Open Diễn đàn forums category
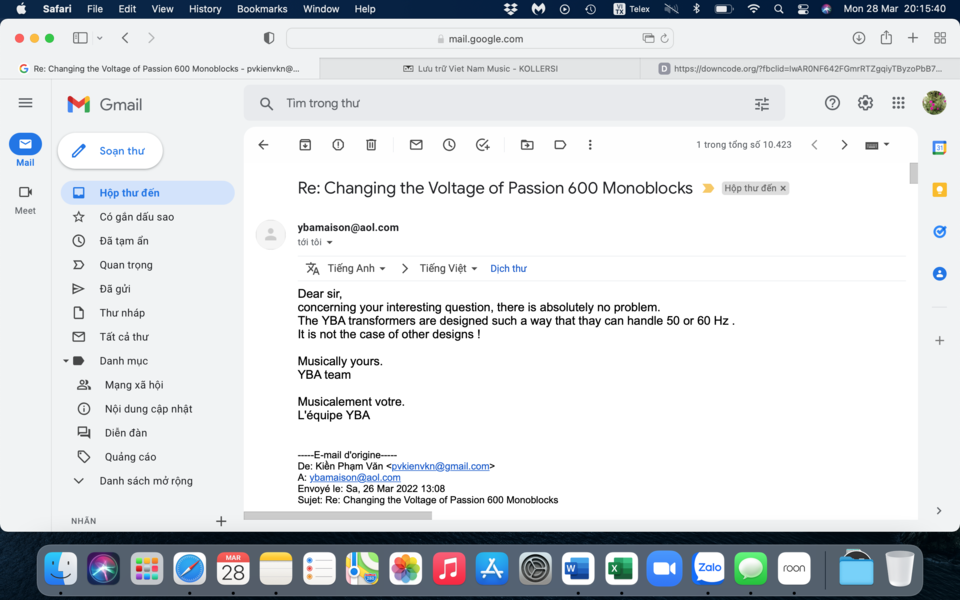The image size is (960, 600). [x=148, y=433]
